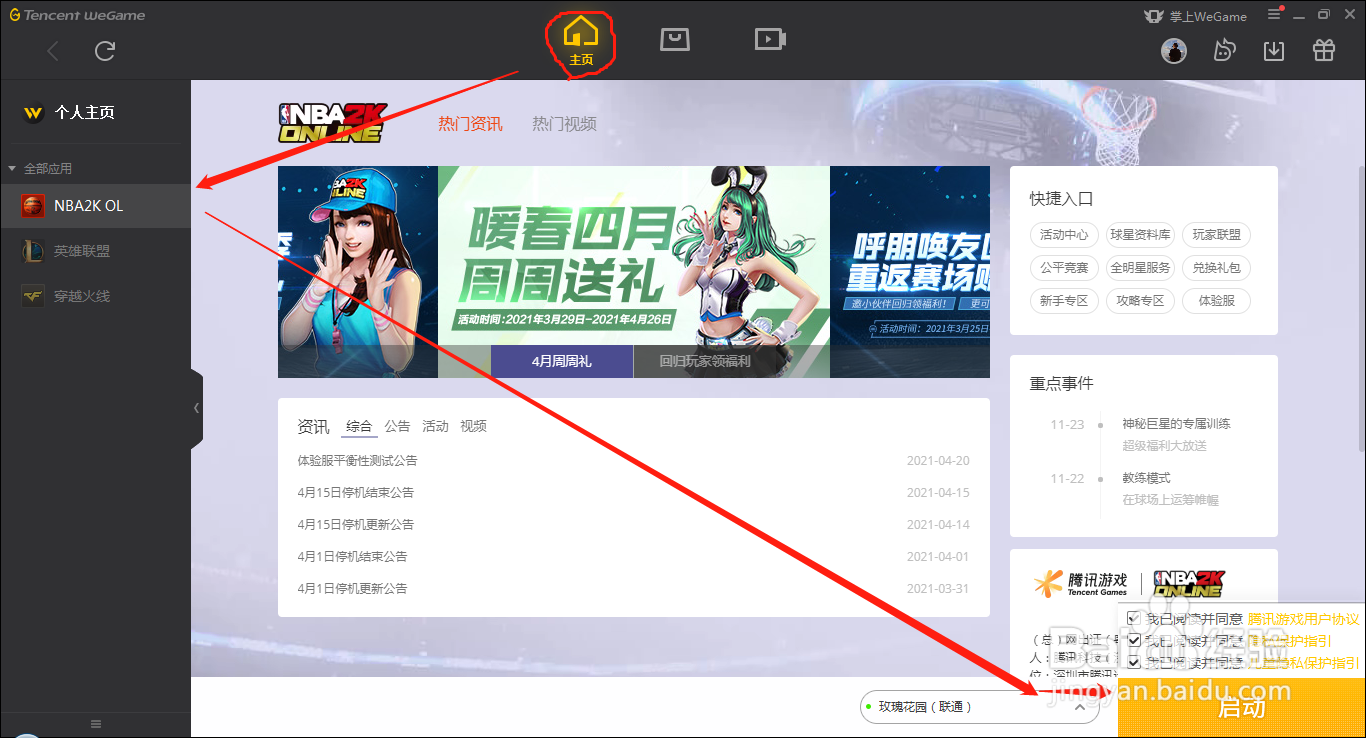Open 攻略专区 quick entry
This screenshot has width=1366, height=738.
1140,301
